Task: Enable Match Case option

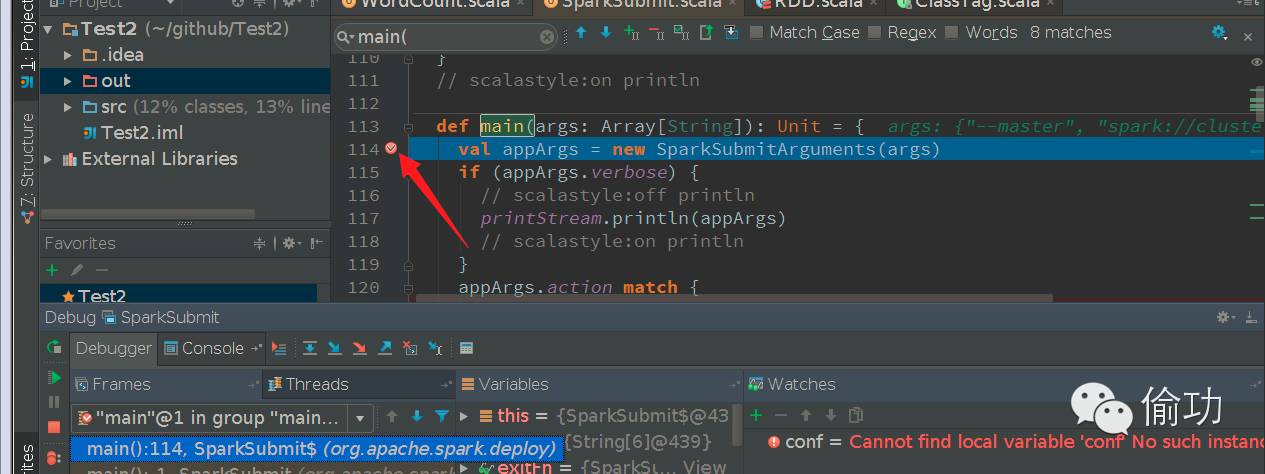Action: pos(805,32)
